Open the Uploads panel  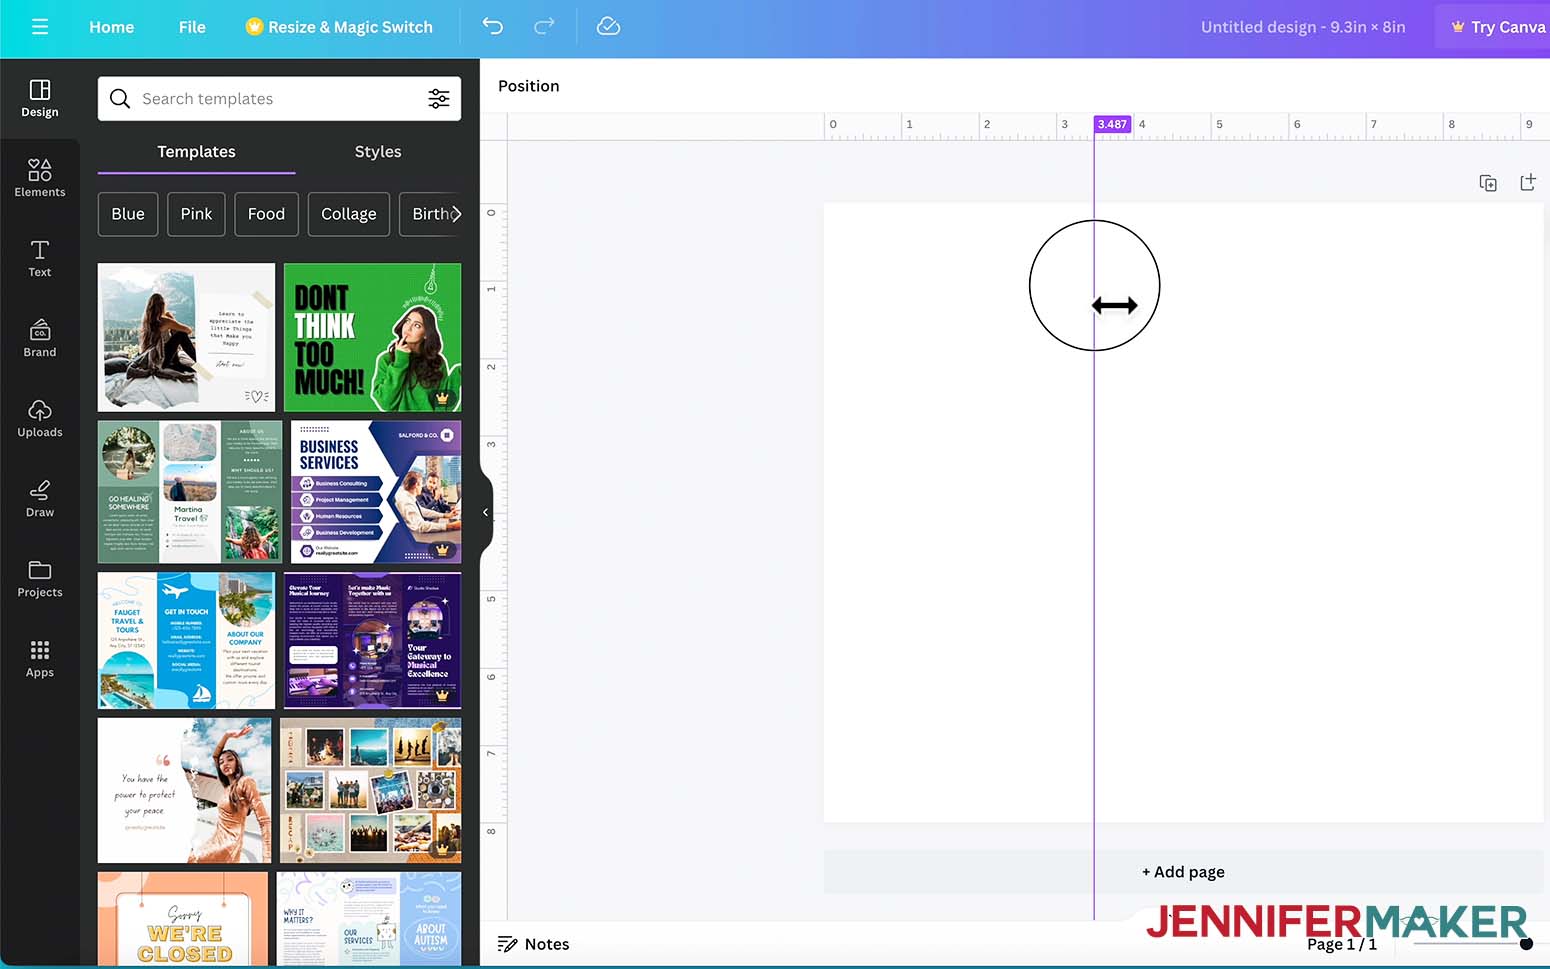[40, 418]
